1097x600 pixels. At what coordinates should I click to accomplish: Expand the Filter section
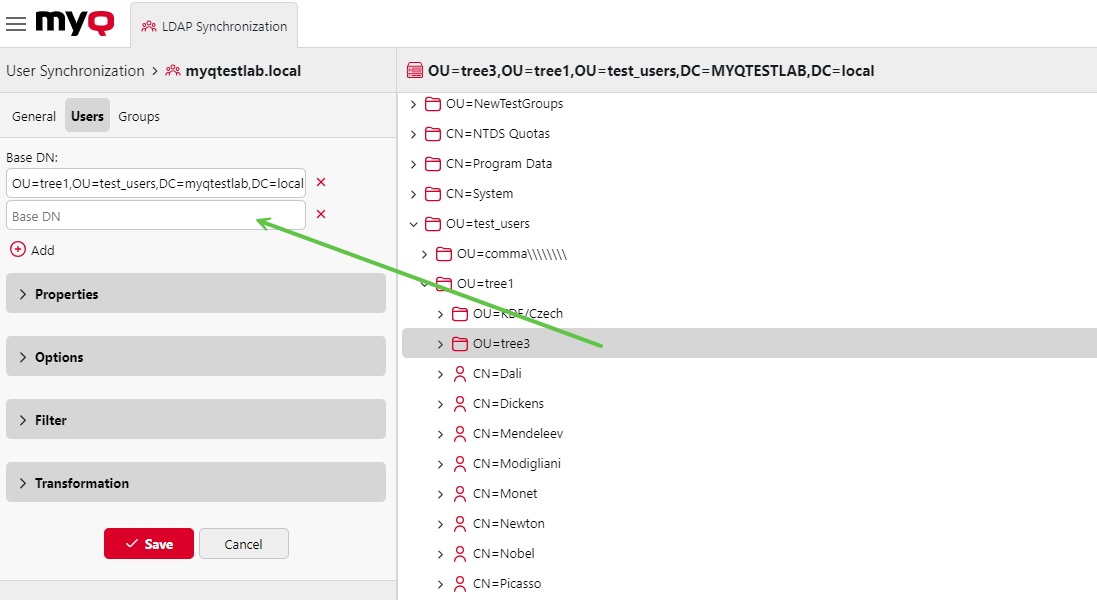(x=195, y=420)
